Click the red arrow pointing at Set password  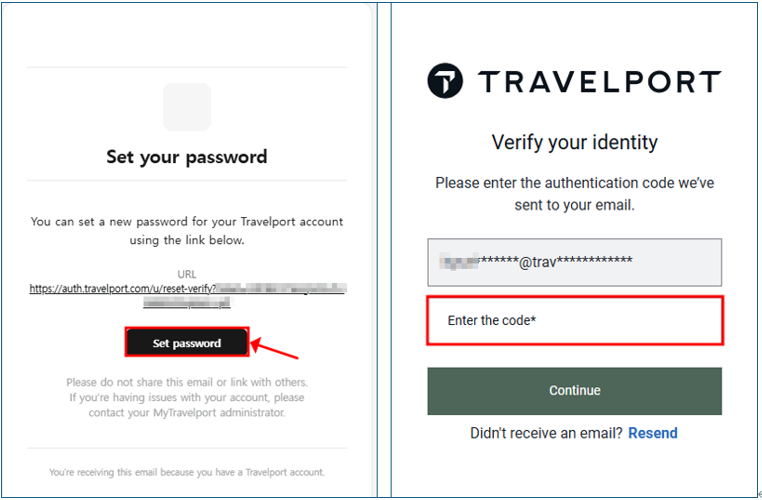click(x=280, y=349)
